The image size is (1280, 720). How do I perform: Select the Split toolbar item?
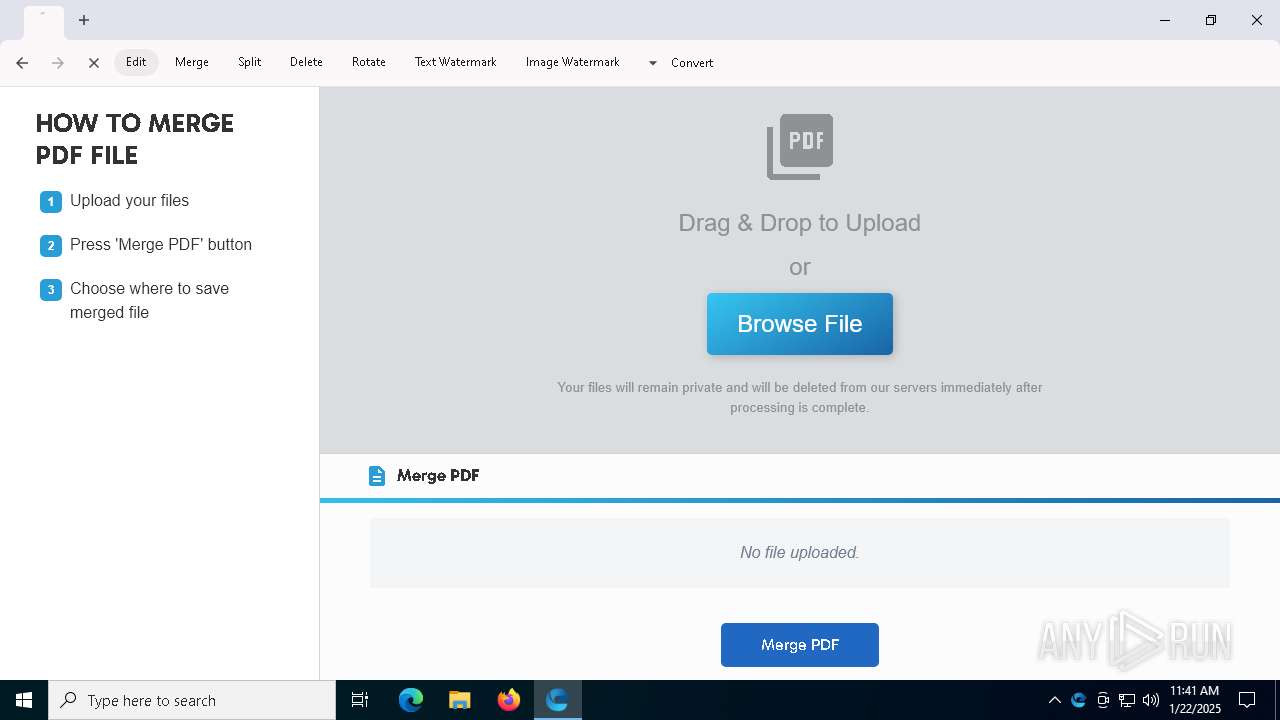click(249, 62)
